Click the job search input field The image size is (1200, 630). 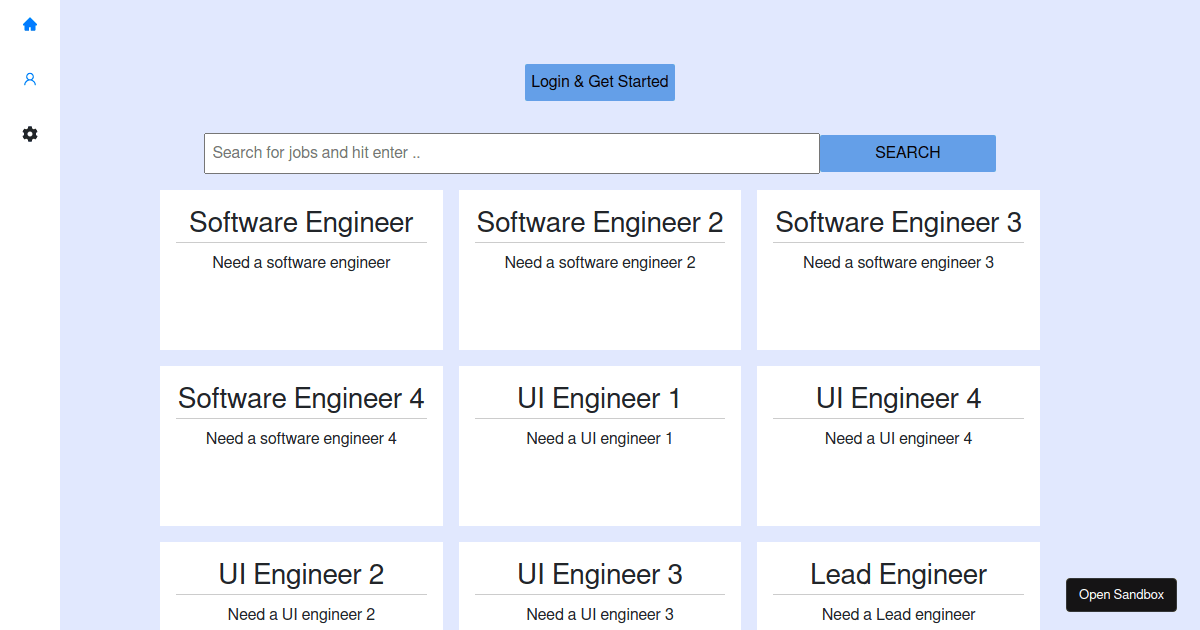[511, 153]
